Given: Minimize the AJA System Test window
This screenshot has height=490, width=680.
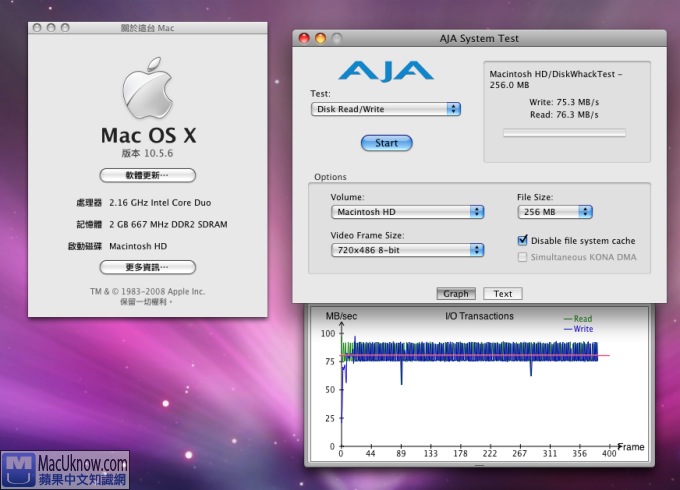Looking at the screenshot, I should [320, 38].
